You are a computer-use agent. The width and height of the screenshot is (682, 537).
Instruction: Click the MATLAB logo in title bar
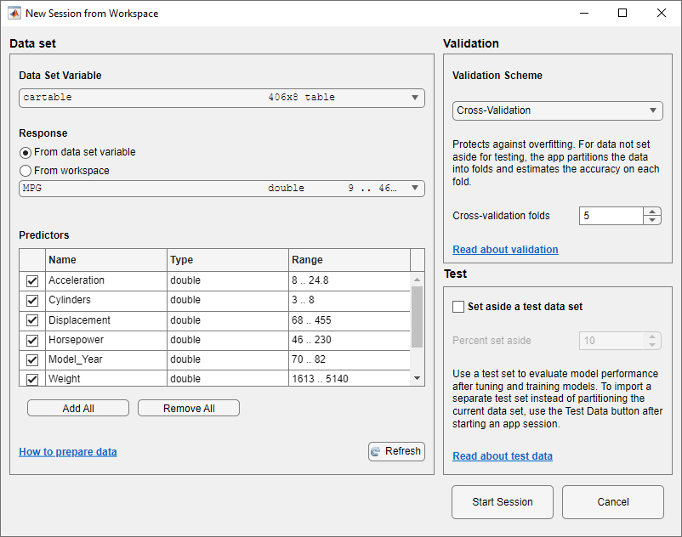14,14
